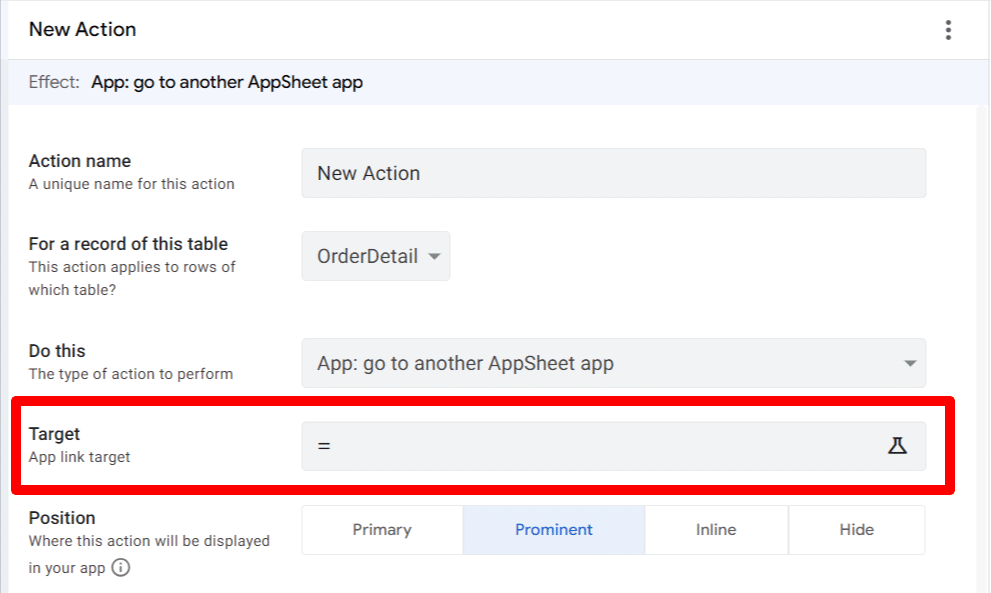
Task: Click the arrow at the Do this field's right end
Action: 909,364
